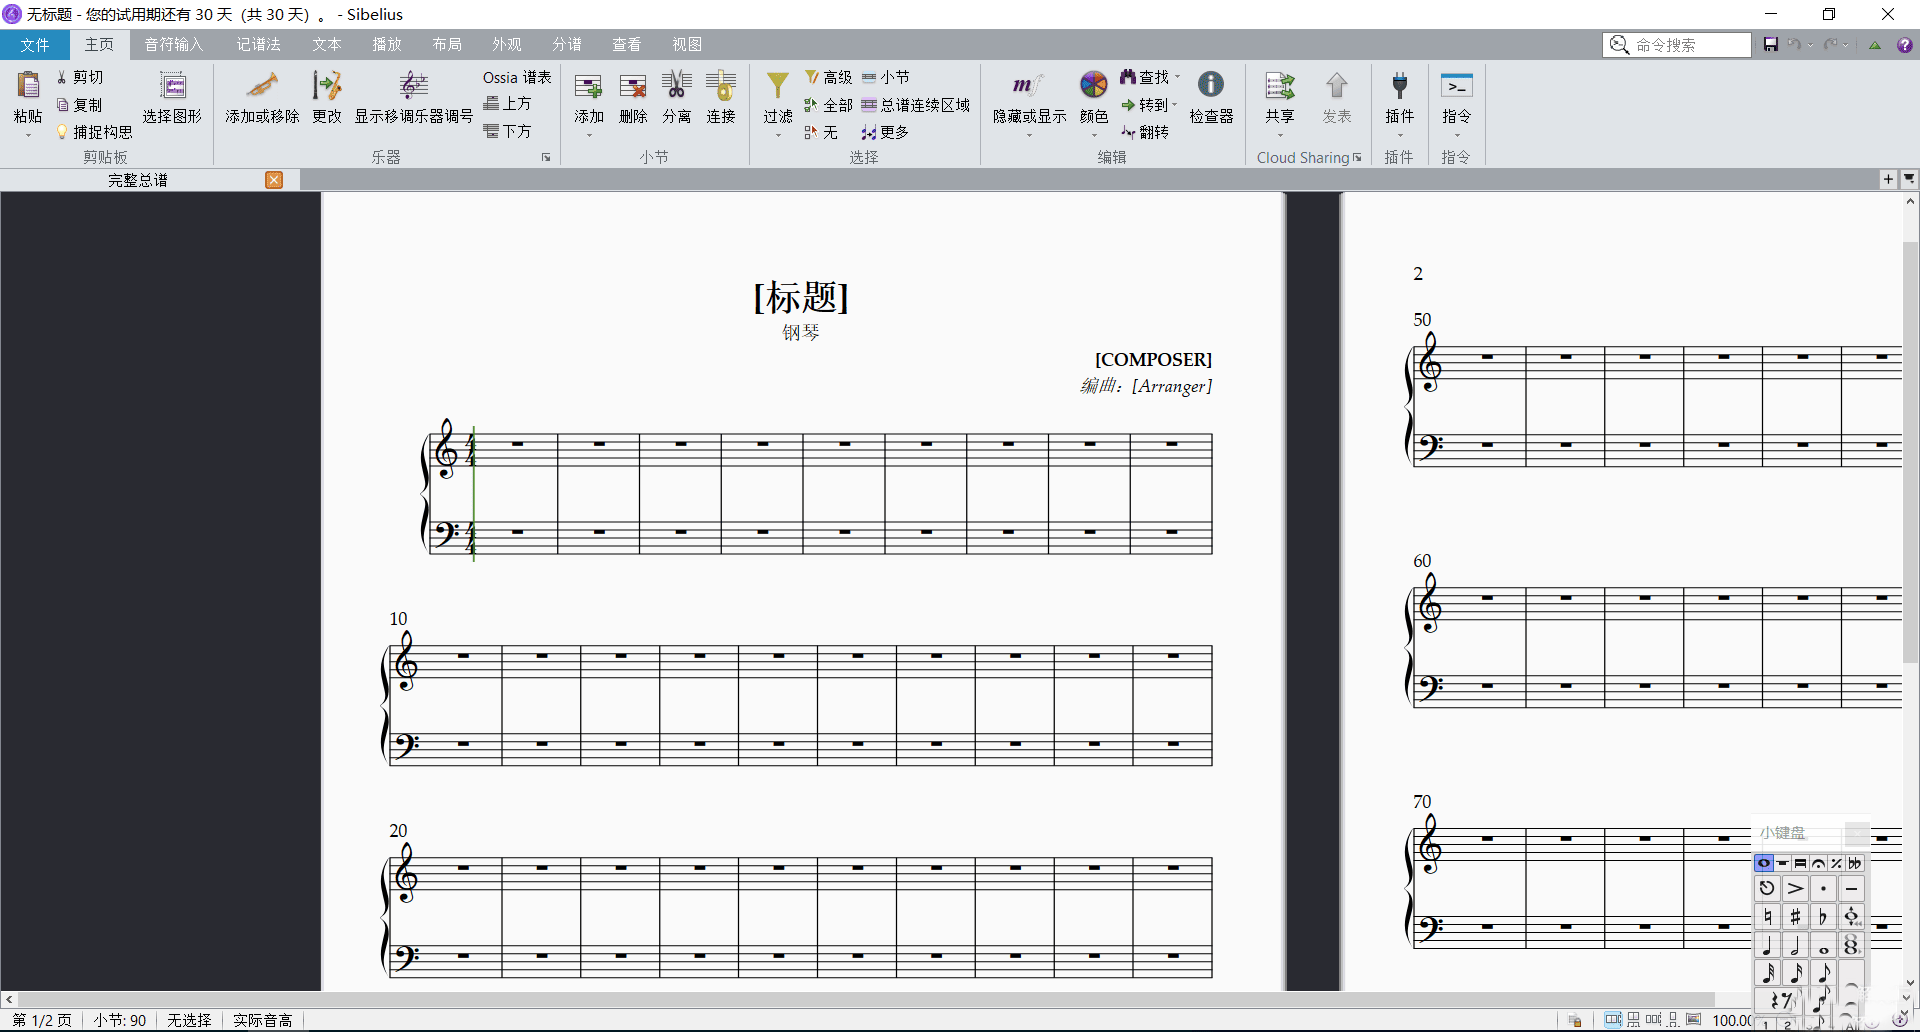1920x1032 pixels.
Task: Choose the quarter note on the keypad
Action: [x=1767, y=945]
